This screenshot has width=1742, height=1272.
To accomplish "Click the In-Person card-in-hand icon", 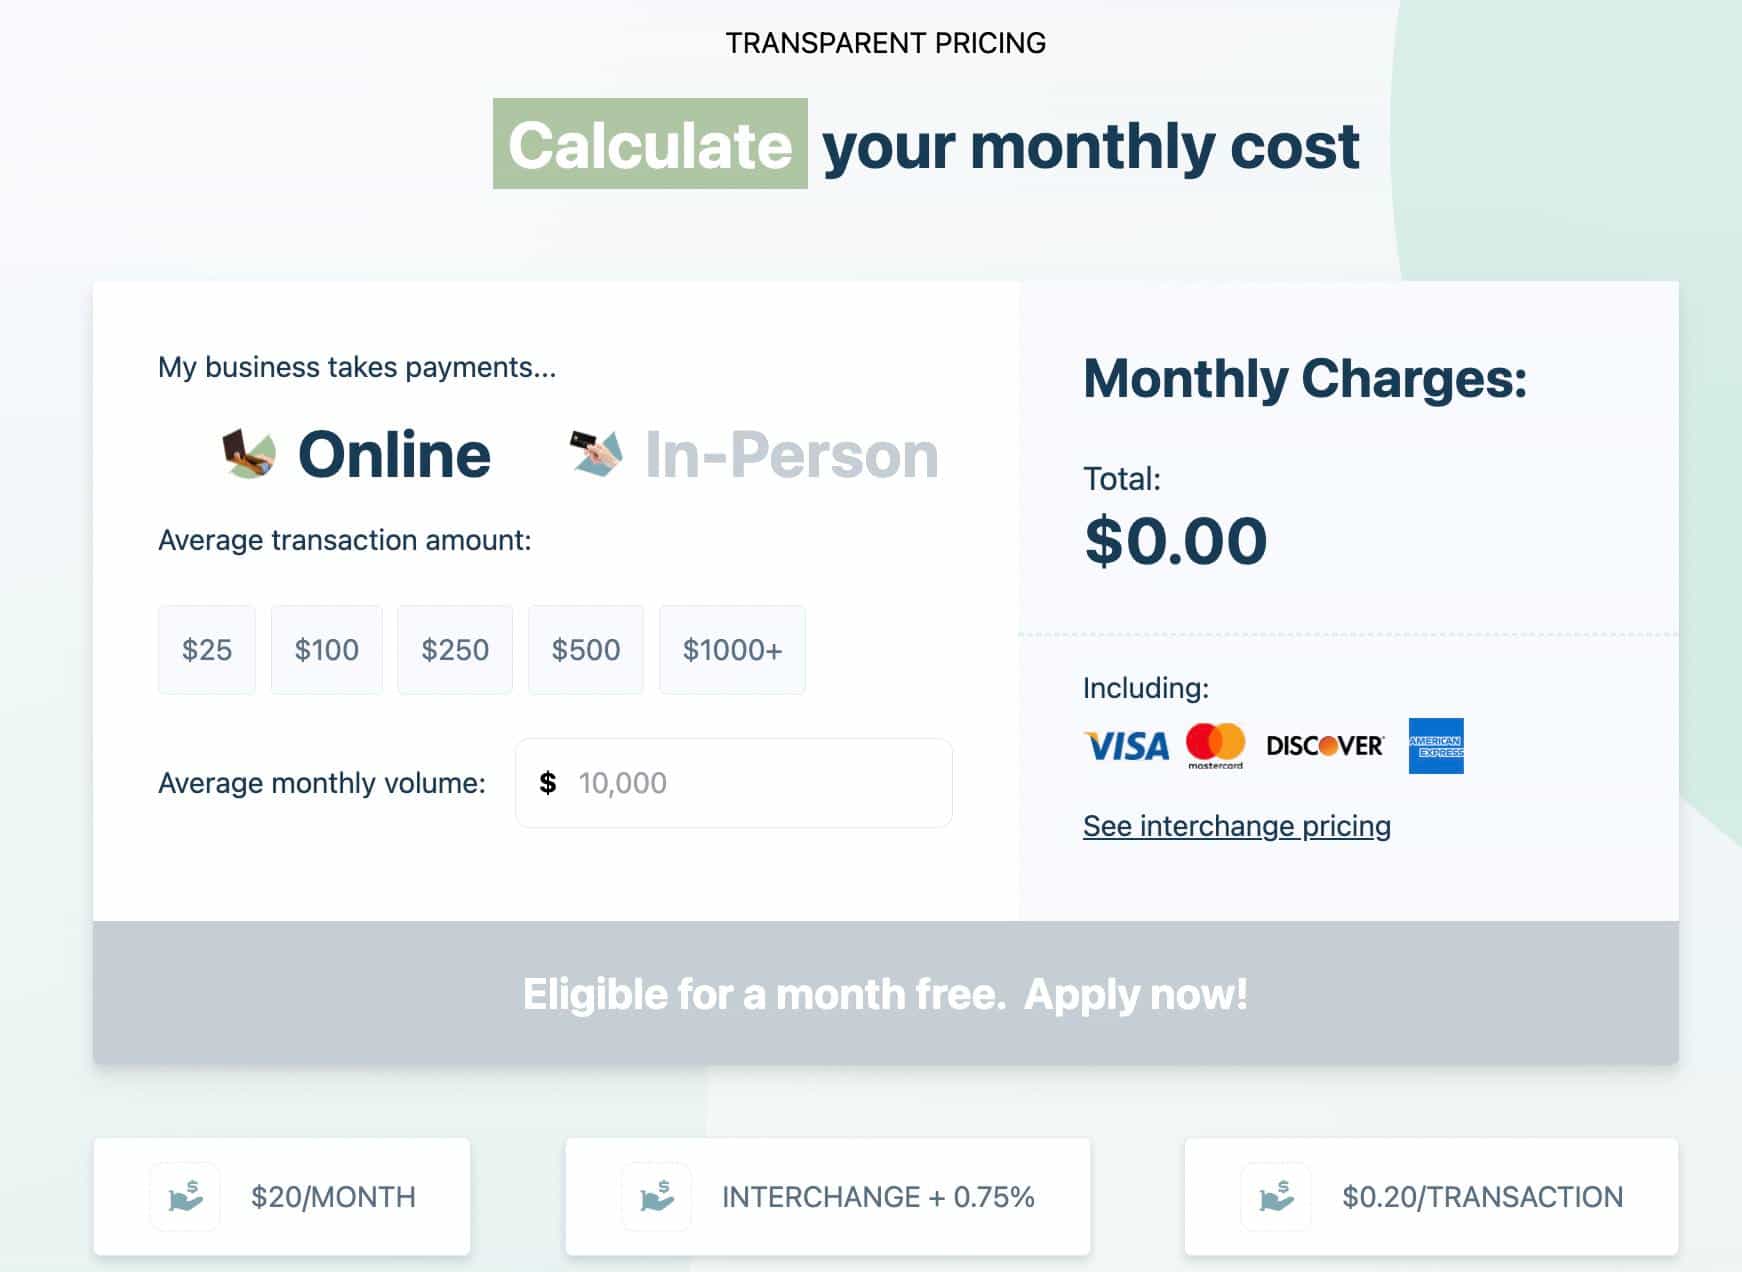I will click(596, 453).
